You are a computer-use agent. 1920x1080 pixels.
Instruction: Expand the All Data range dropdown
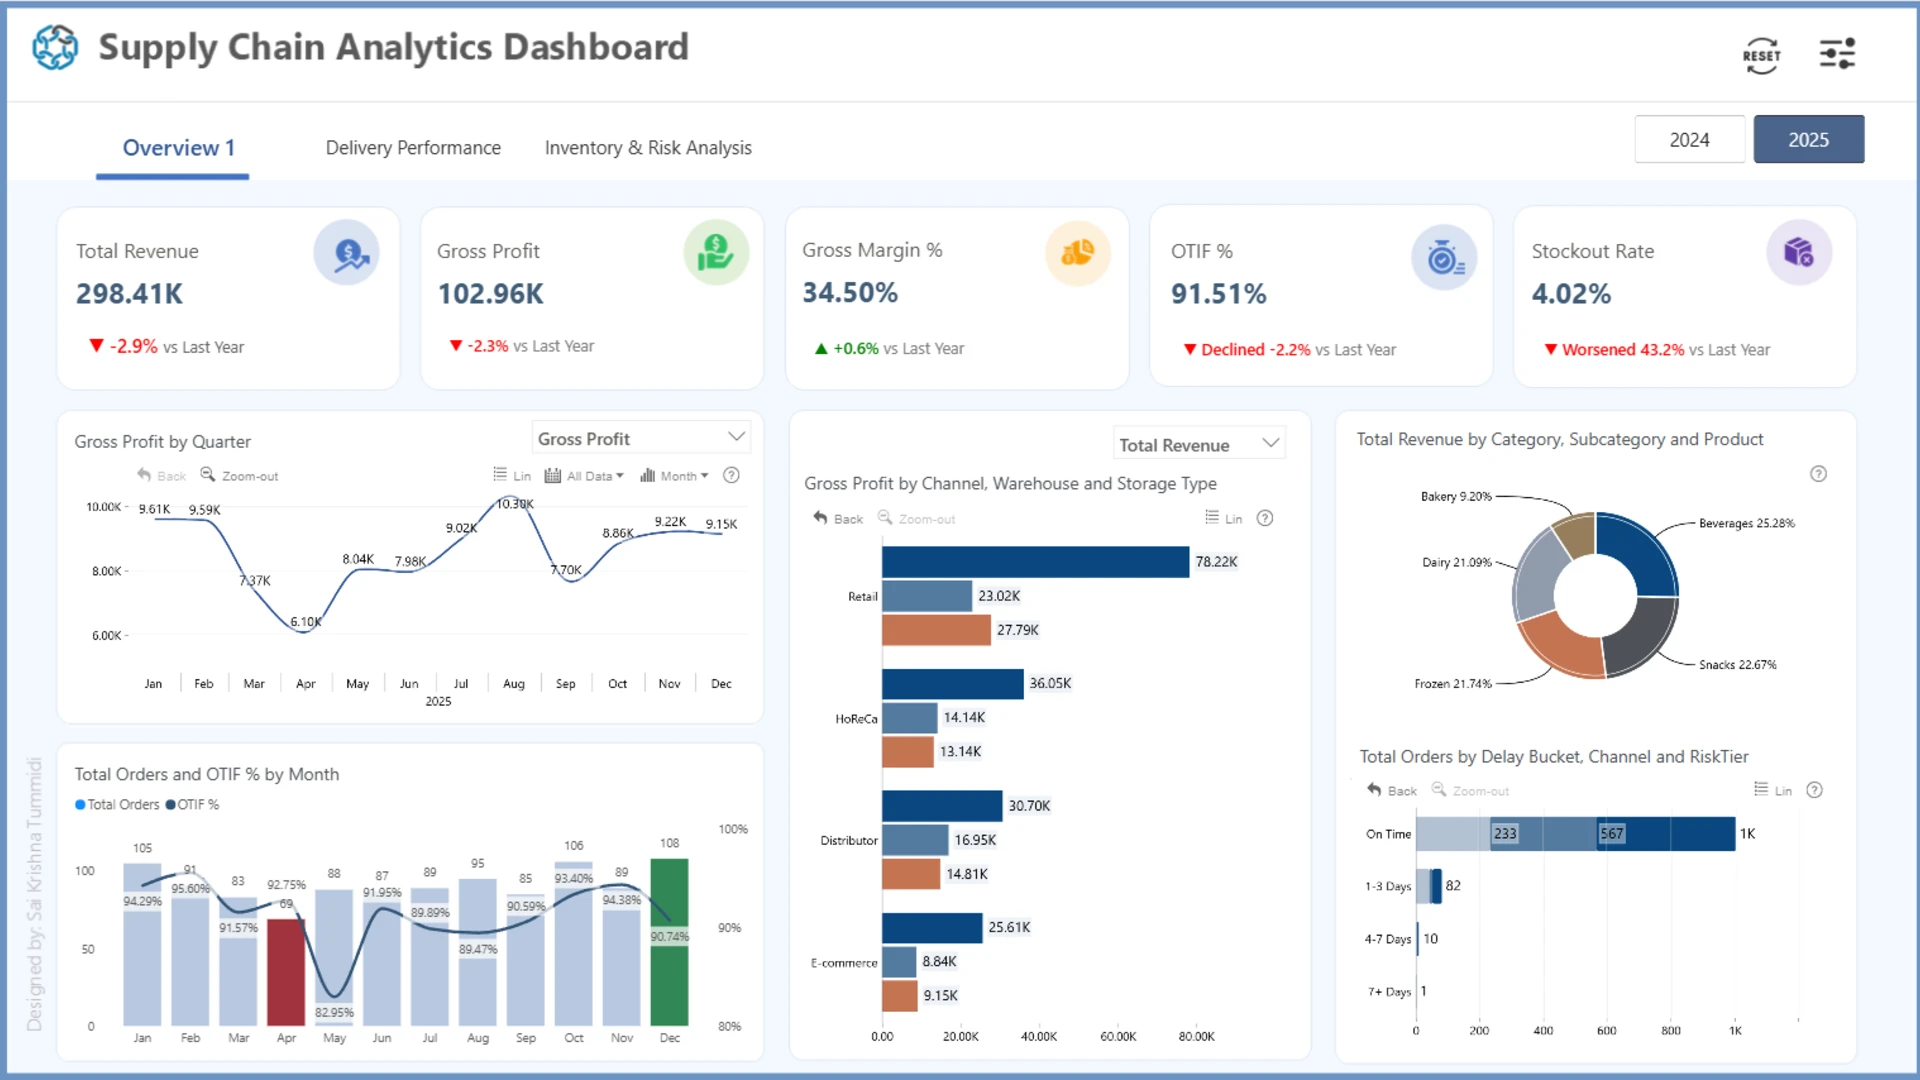click(584, 476)
